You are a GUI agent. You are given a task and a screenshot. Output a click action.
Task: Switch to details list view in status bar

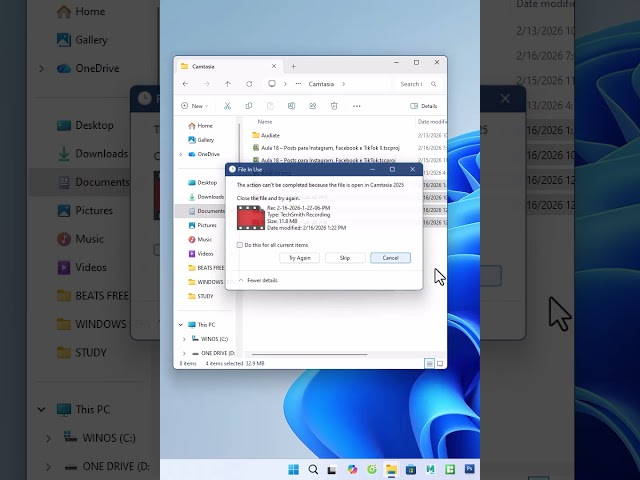[x=429, y=363]
